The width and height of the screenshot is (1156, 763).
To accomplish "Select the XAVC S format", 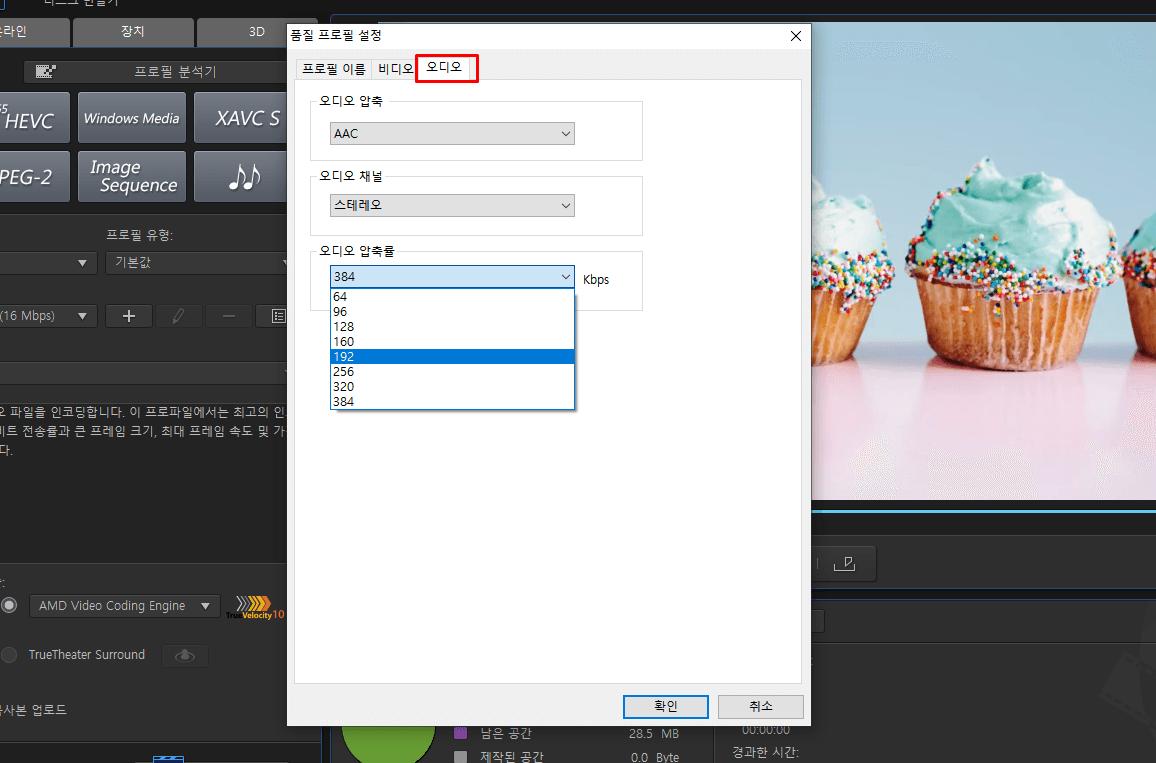I will (240, 117).
